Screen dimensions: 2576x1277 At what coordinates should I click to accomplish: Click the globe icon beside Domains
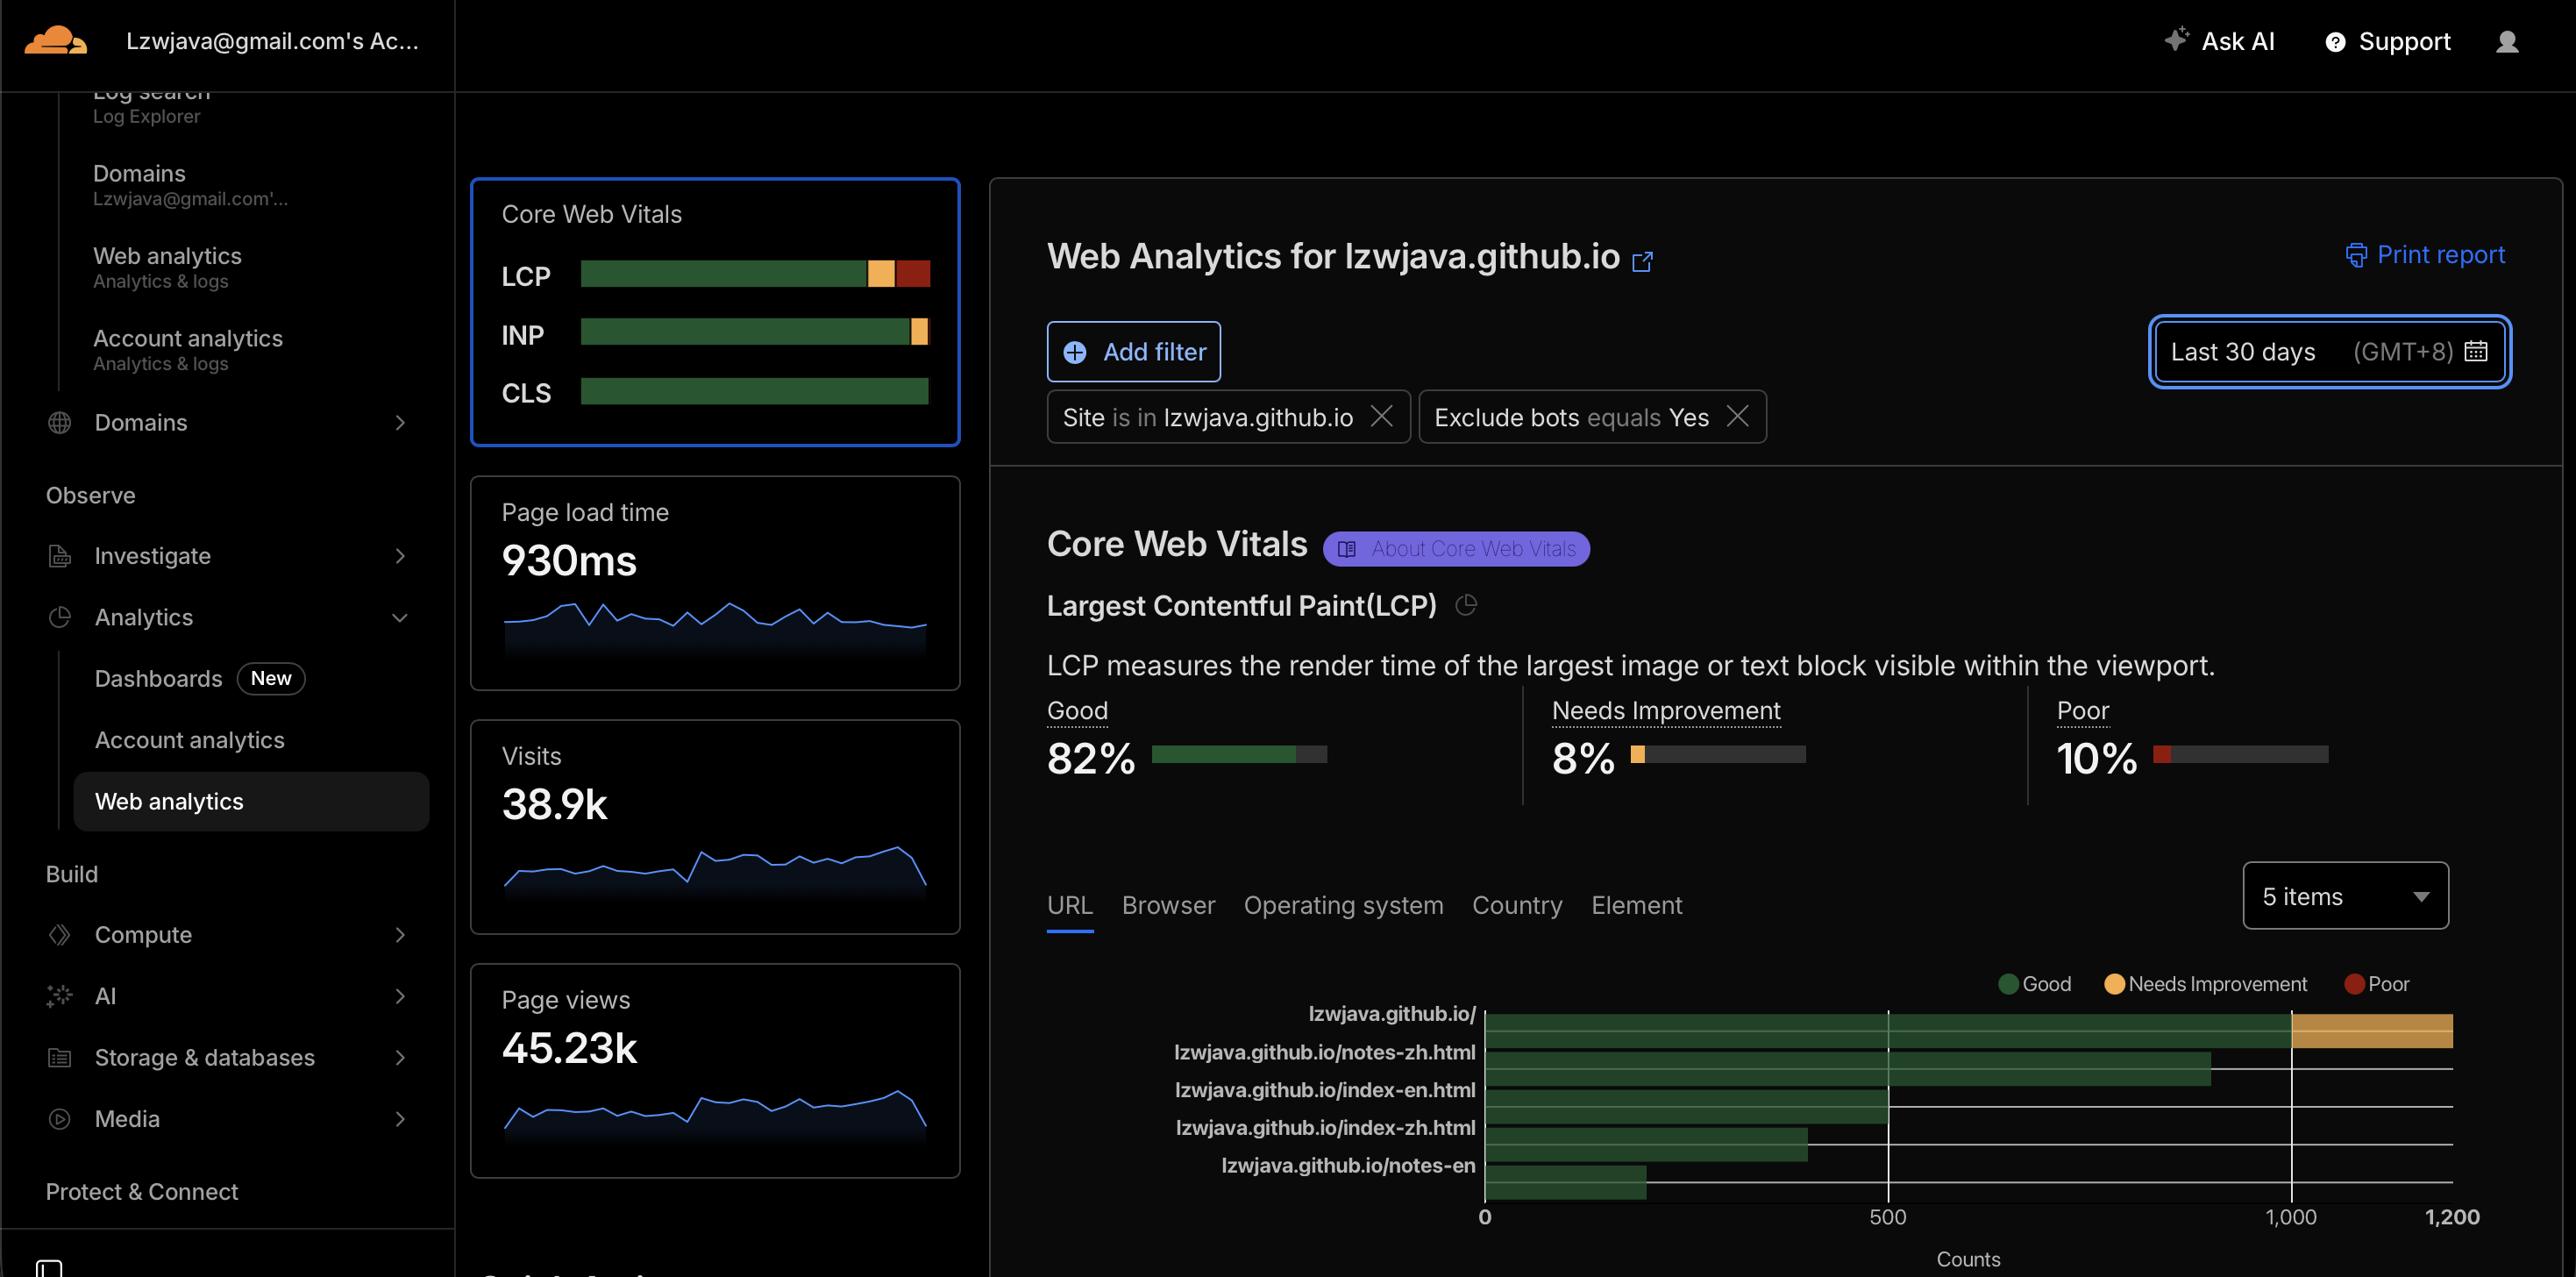point(60,422)
